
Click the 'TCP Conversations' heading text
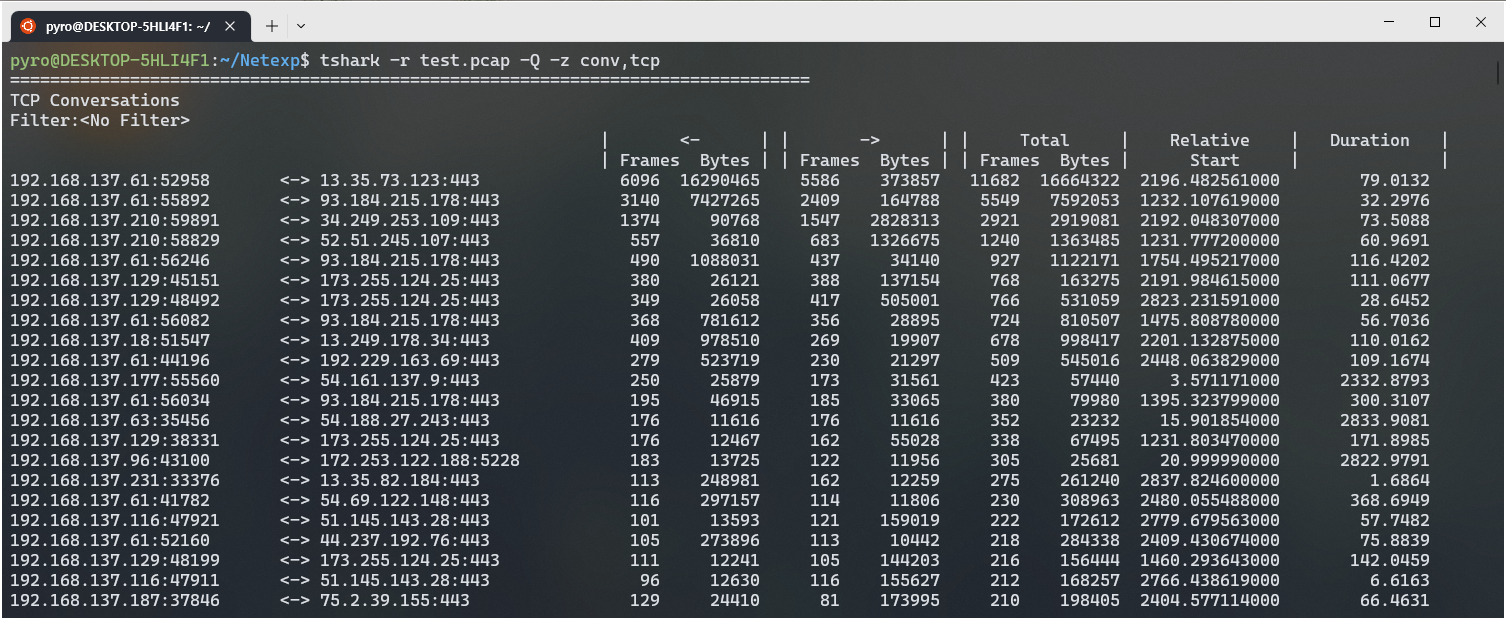(x=95, y=100)
